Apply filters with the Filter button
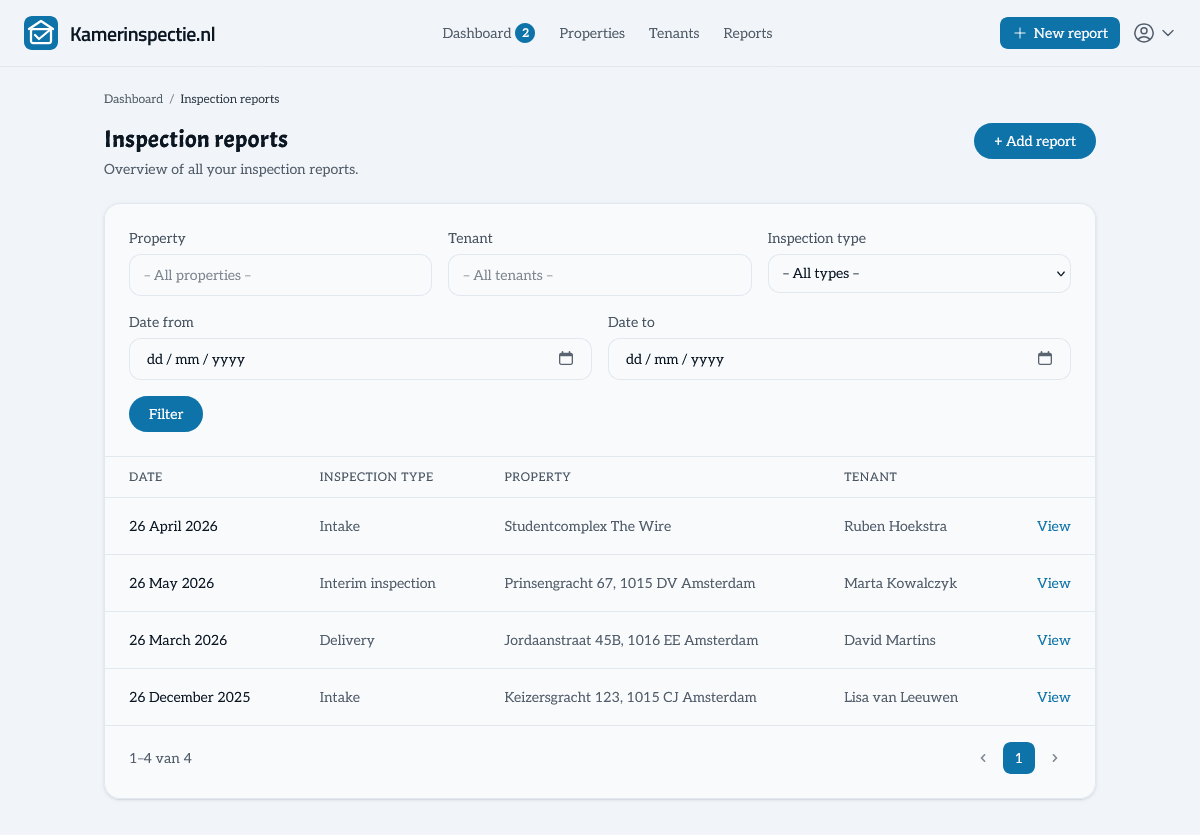The image size is (1200, 835). (166, 414)
